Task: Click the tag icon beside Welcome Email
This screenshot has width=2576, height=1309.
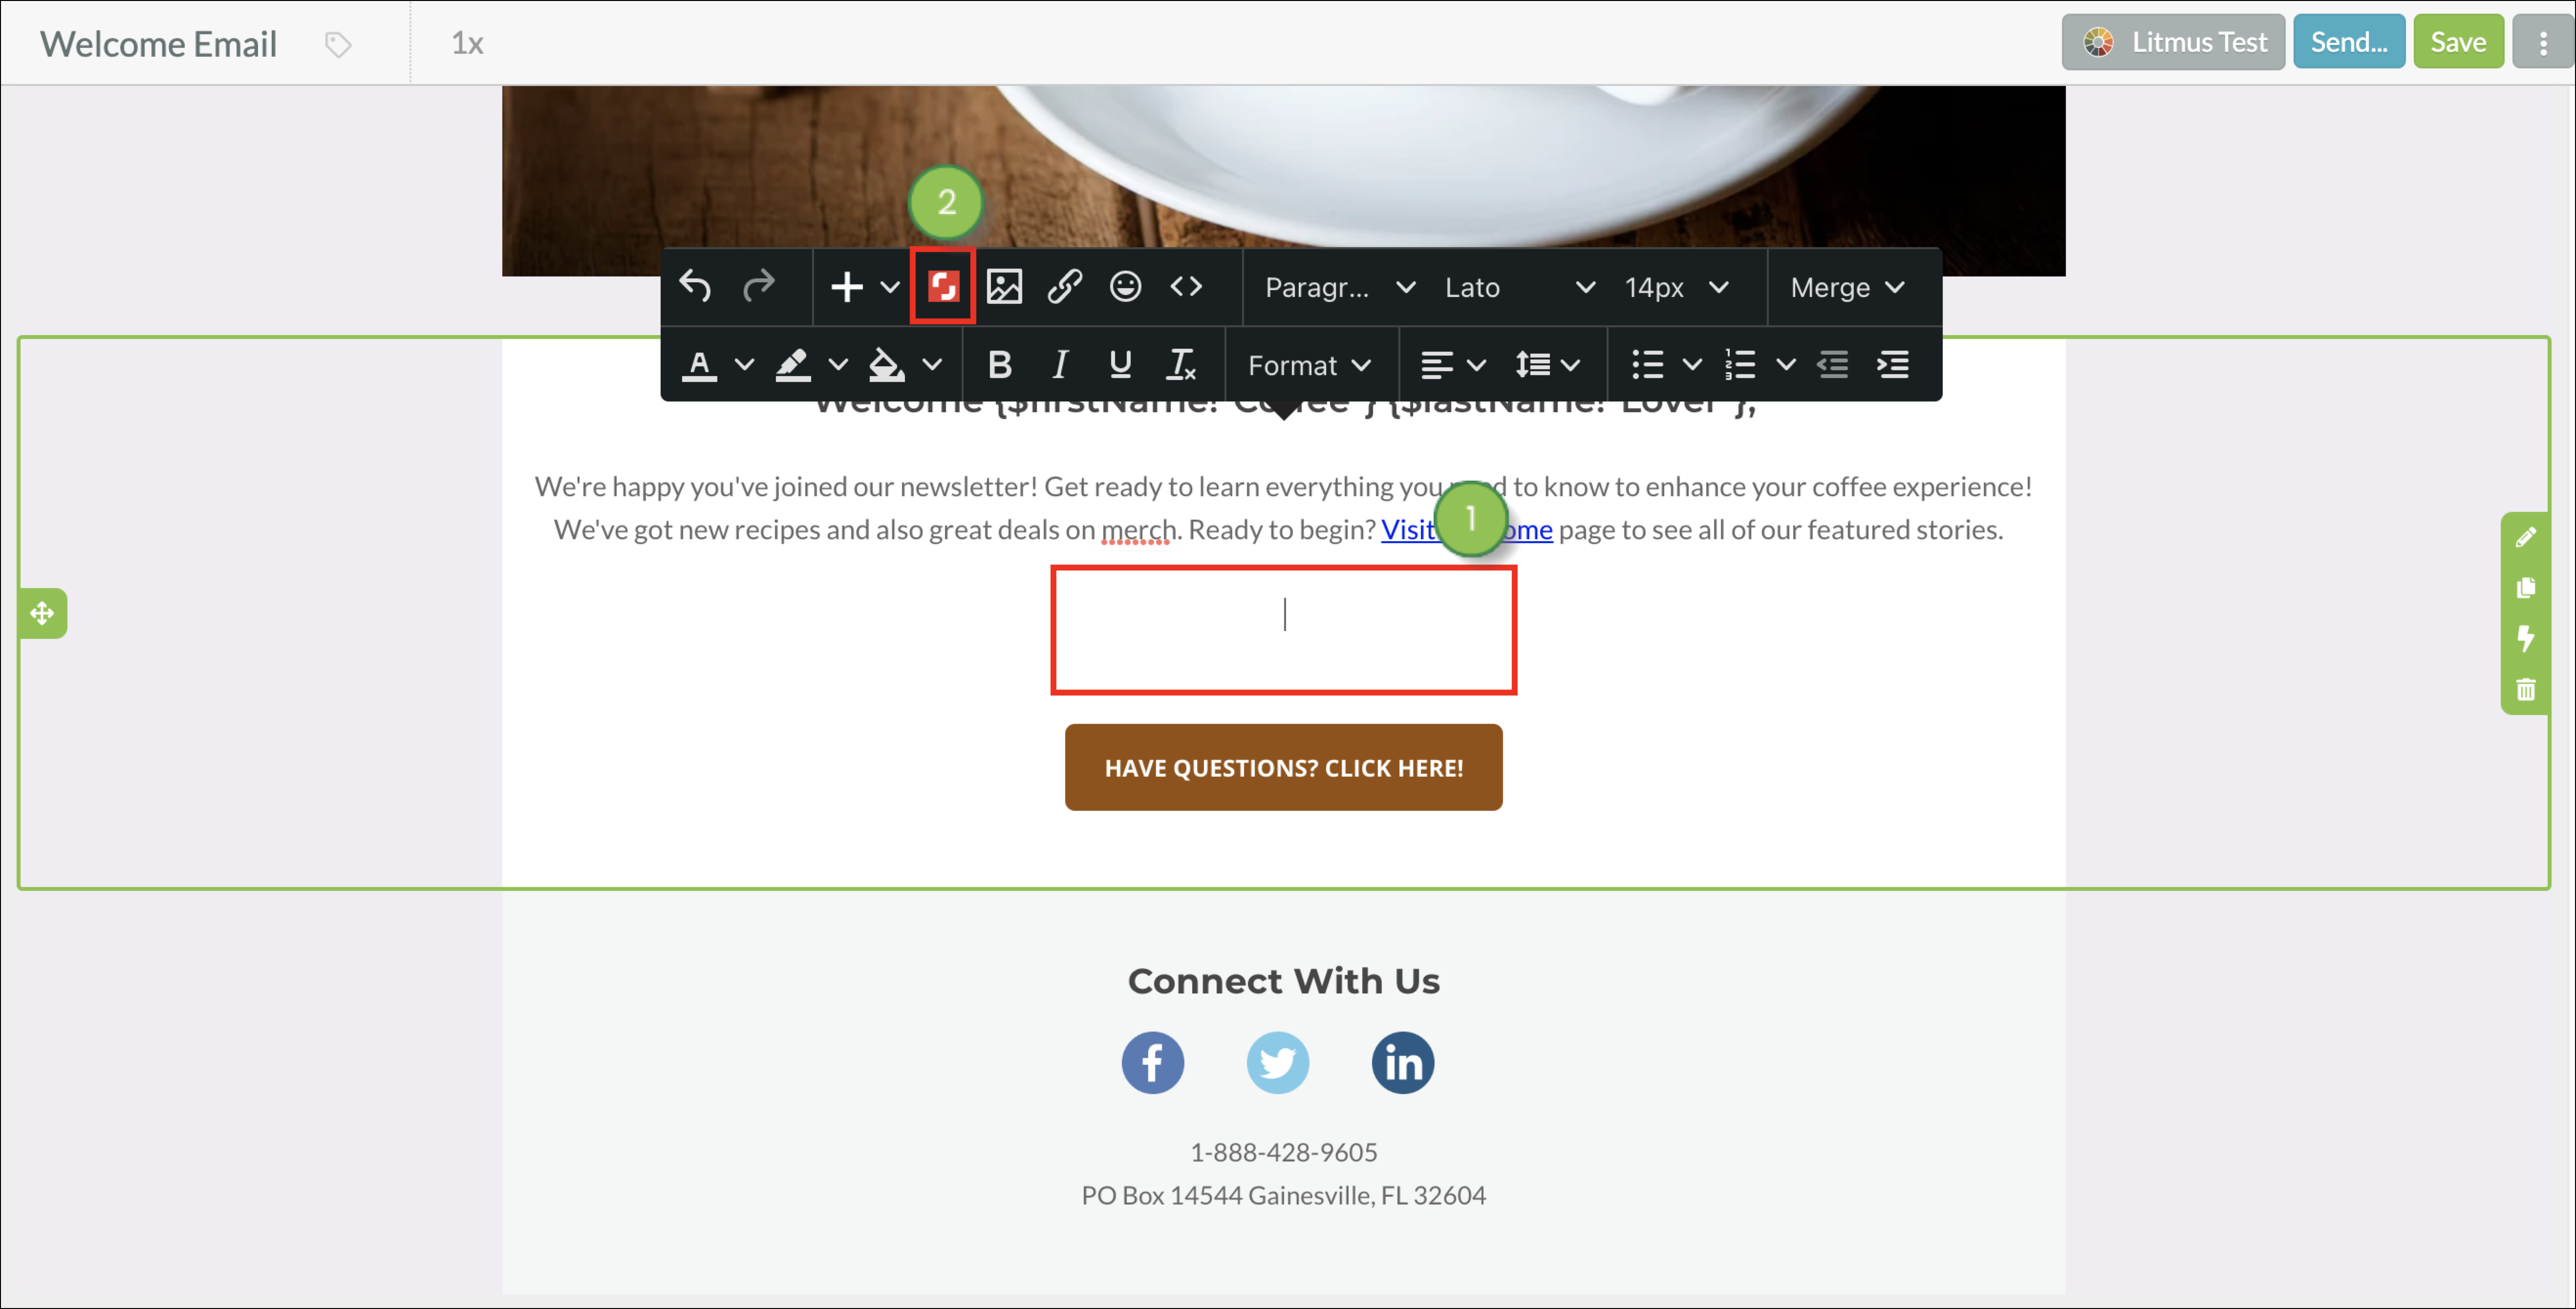Action: [338, 44]
